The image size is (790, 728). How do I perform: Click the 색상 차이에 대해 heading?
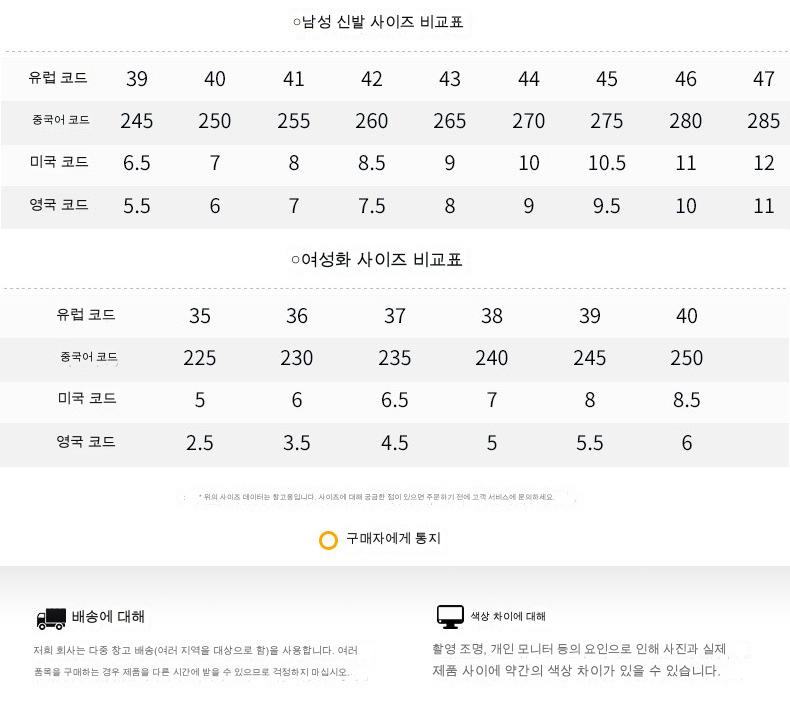click(508, 616)
